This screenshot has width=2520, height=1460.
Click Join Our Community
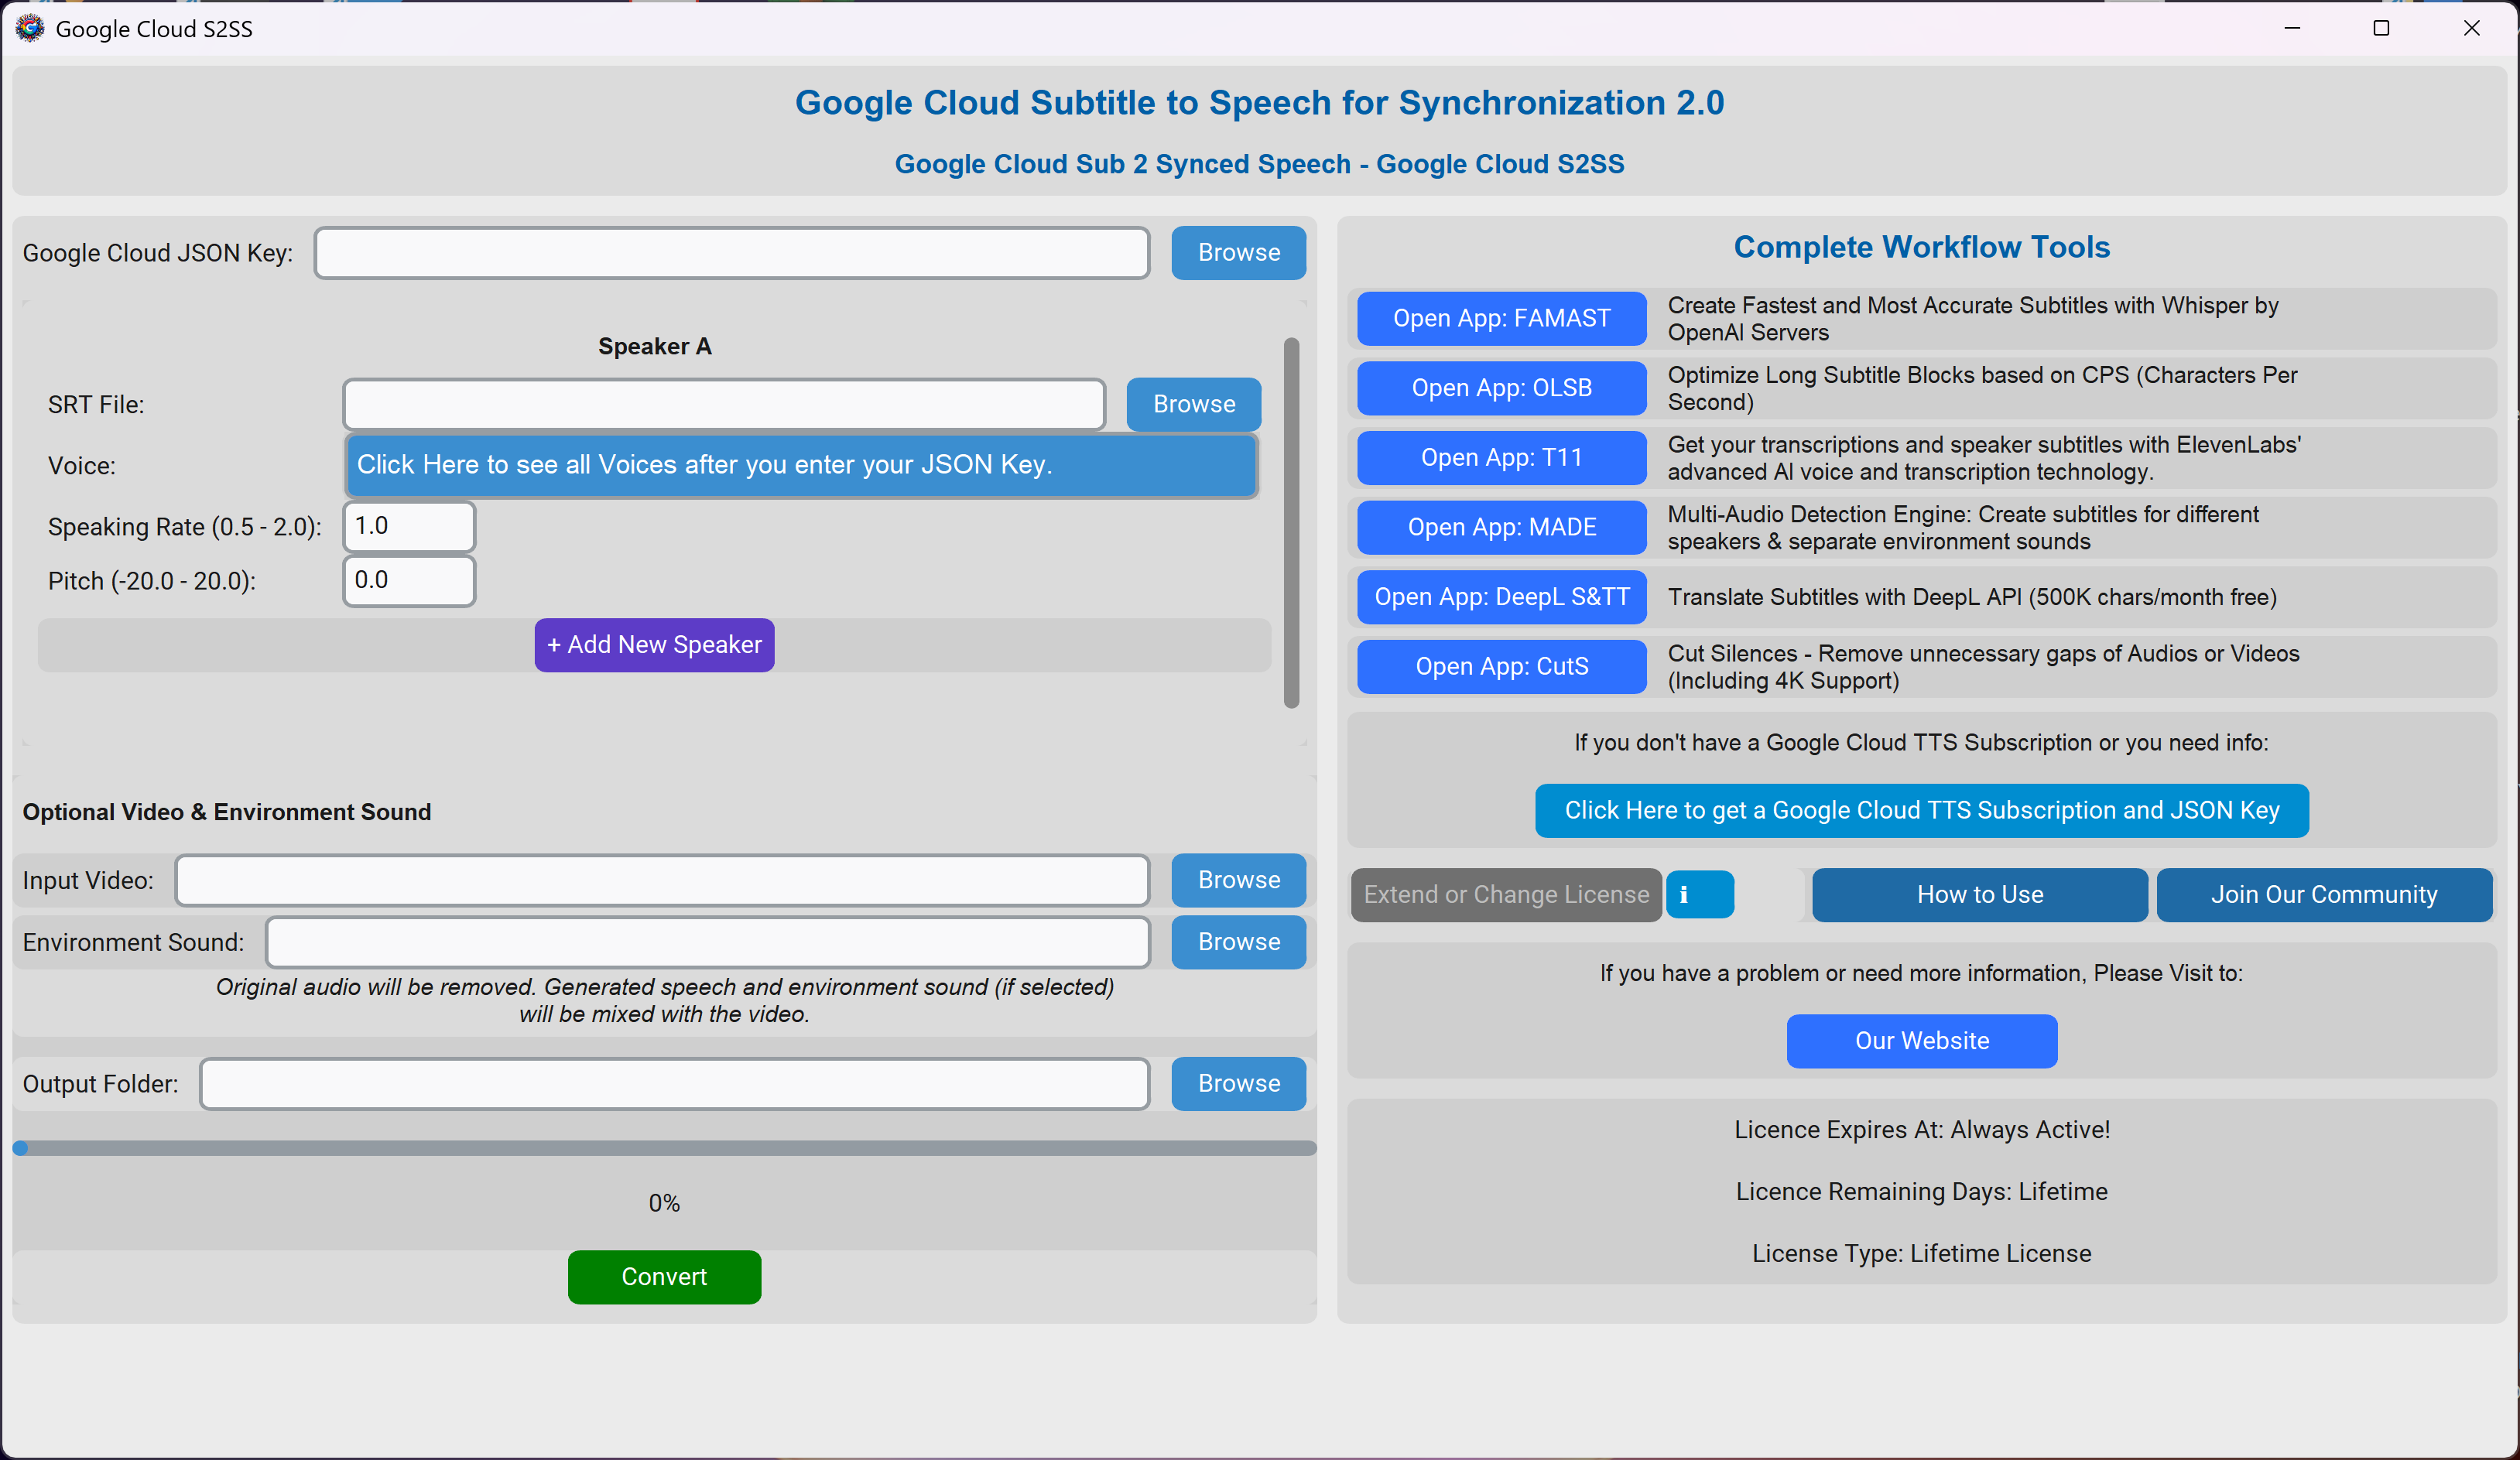point(2323,895)
